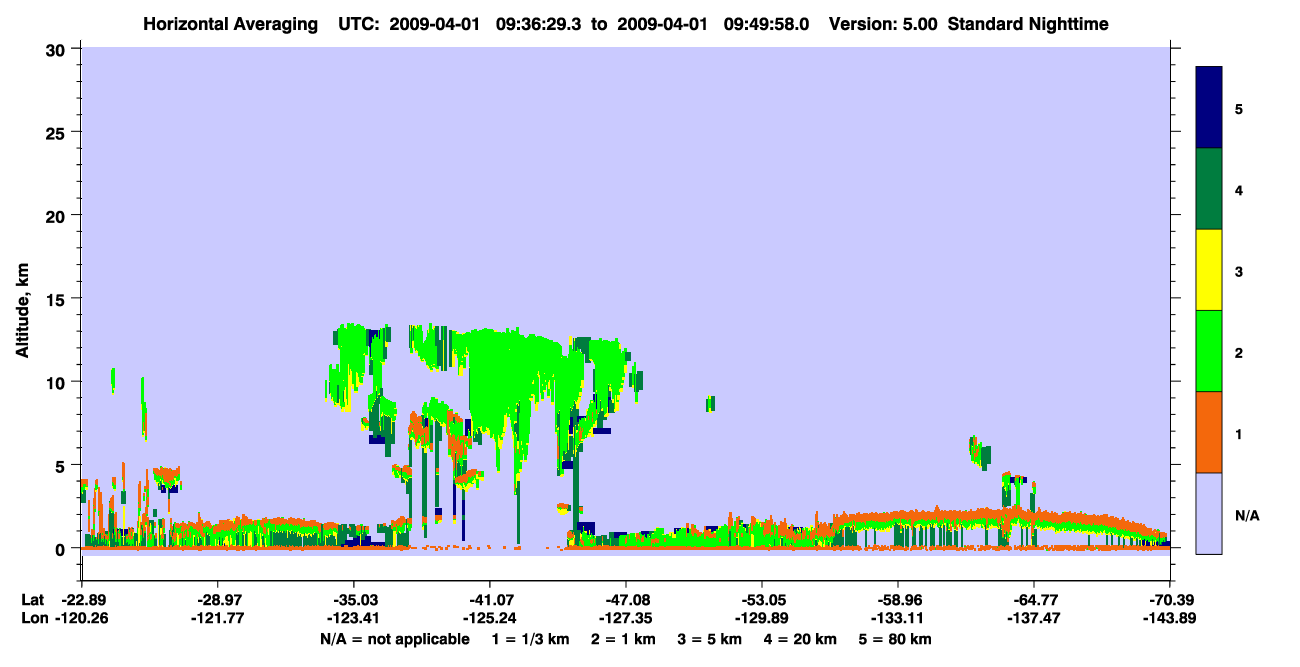Click the orange colorbar segment labeled 1
The image size is (1300, 667).
pyautogui.click(x=1209, y=432)
